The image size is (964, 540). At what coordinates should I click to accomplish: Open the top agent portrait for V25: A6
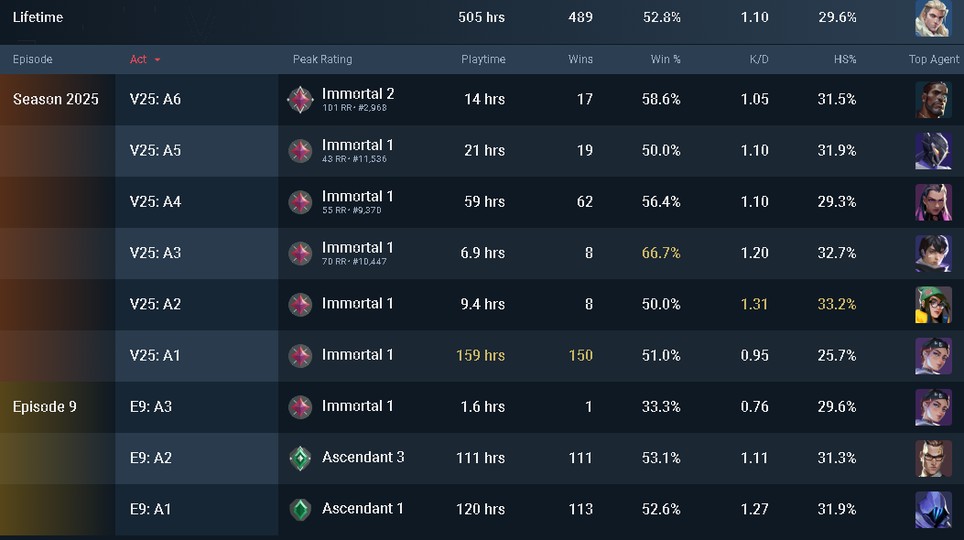tap(933, 99)
